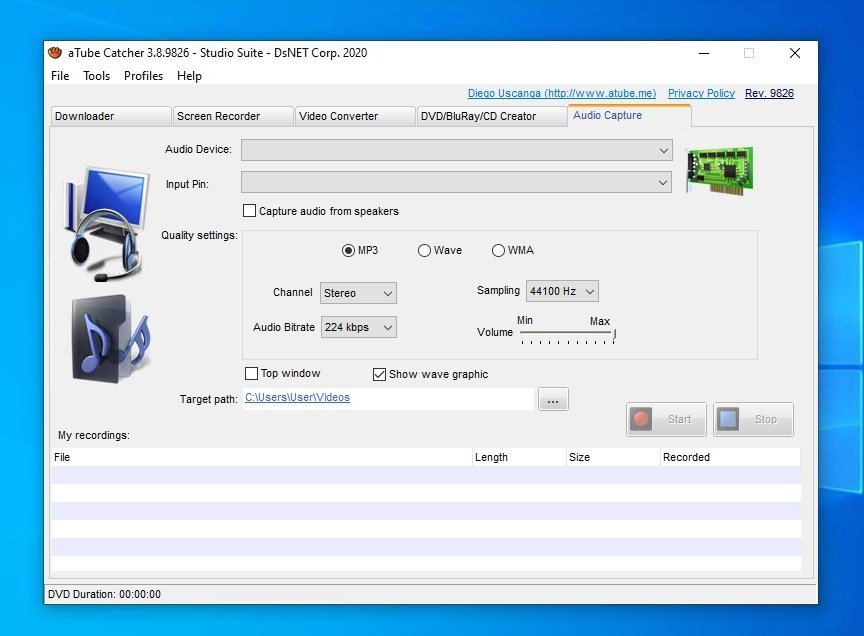864x636 pixels.
Task: Enable Capture audio from speakers checkbox
Action: 250,211
